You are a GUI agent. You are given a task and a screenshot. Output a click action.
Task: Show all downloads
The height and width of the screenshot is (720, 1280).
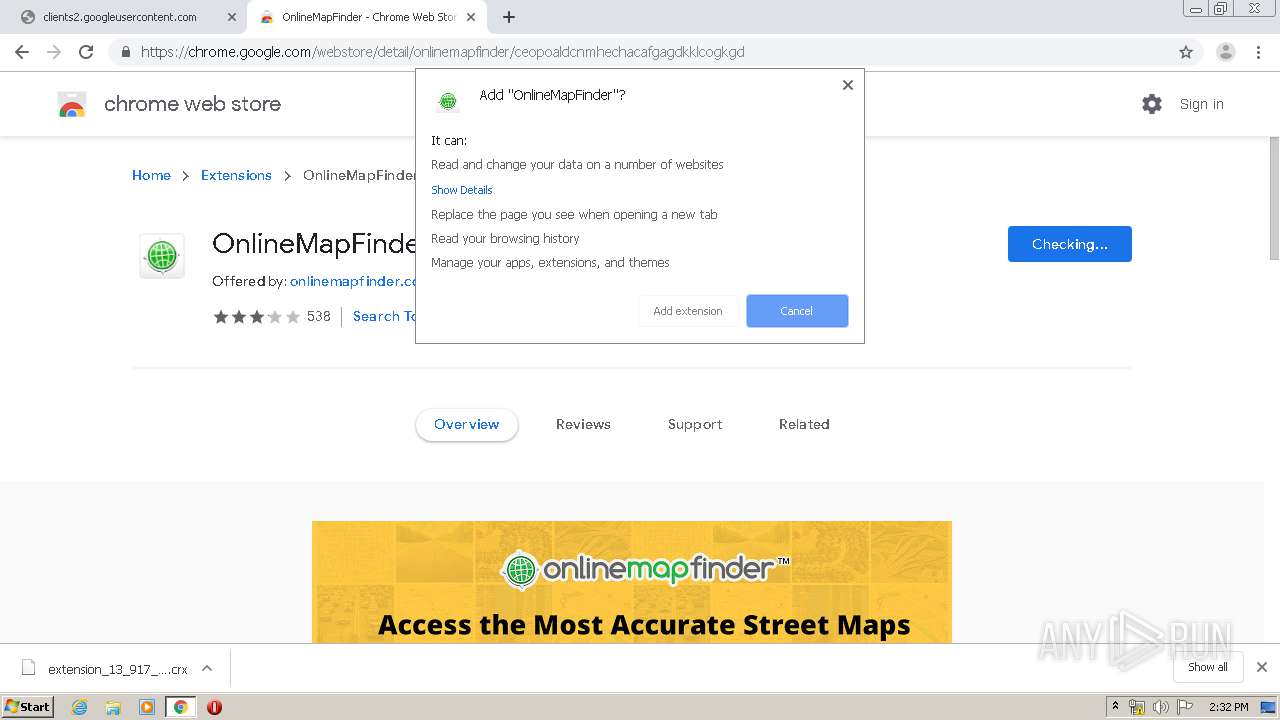[x=1207, y=667]
